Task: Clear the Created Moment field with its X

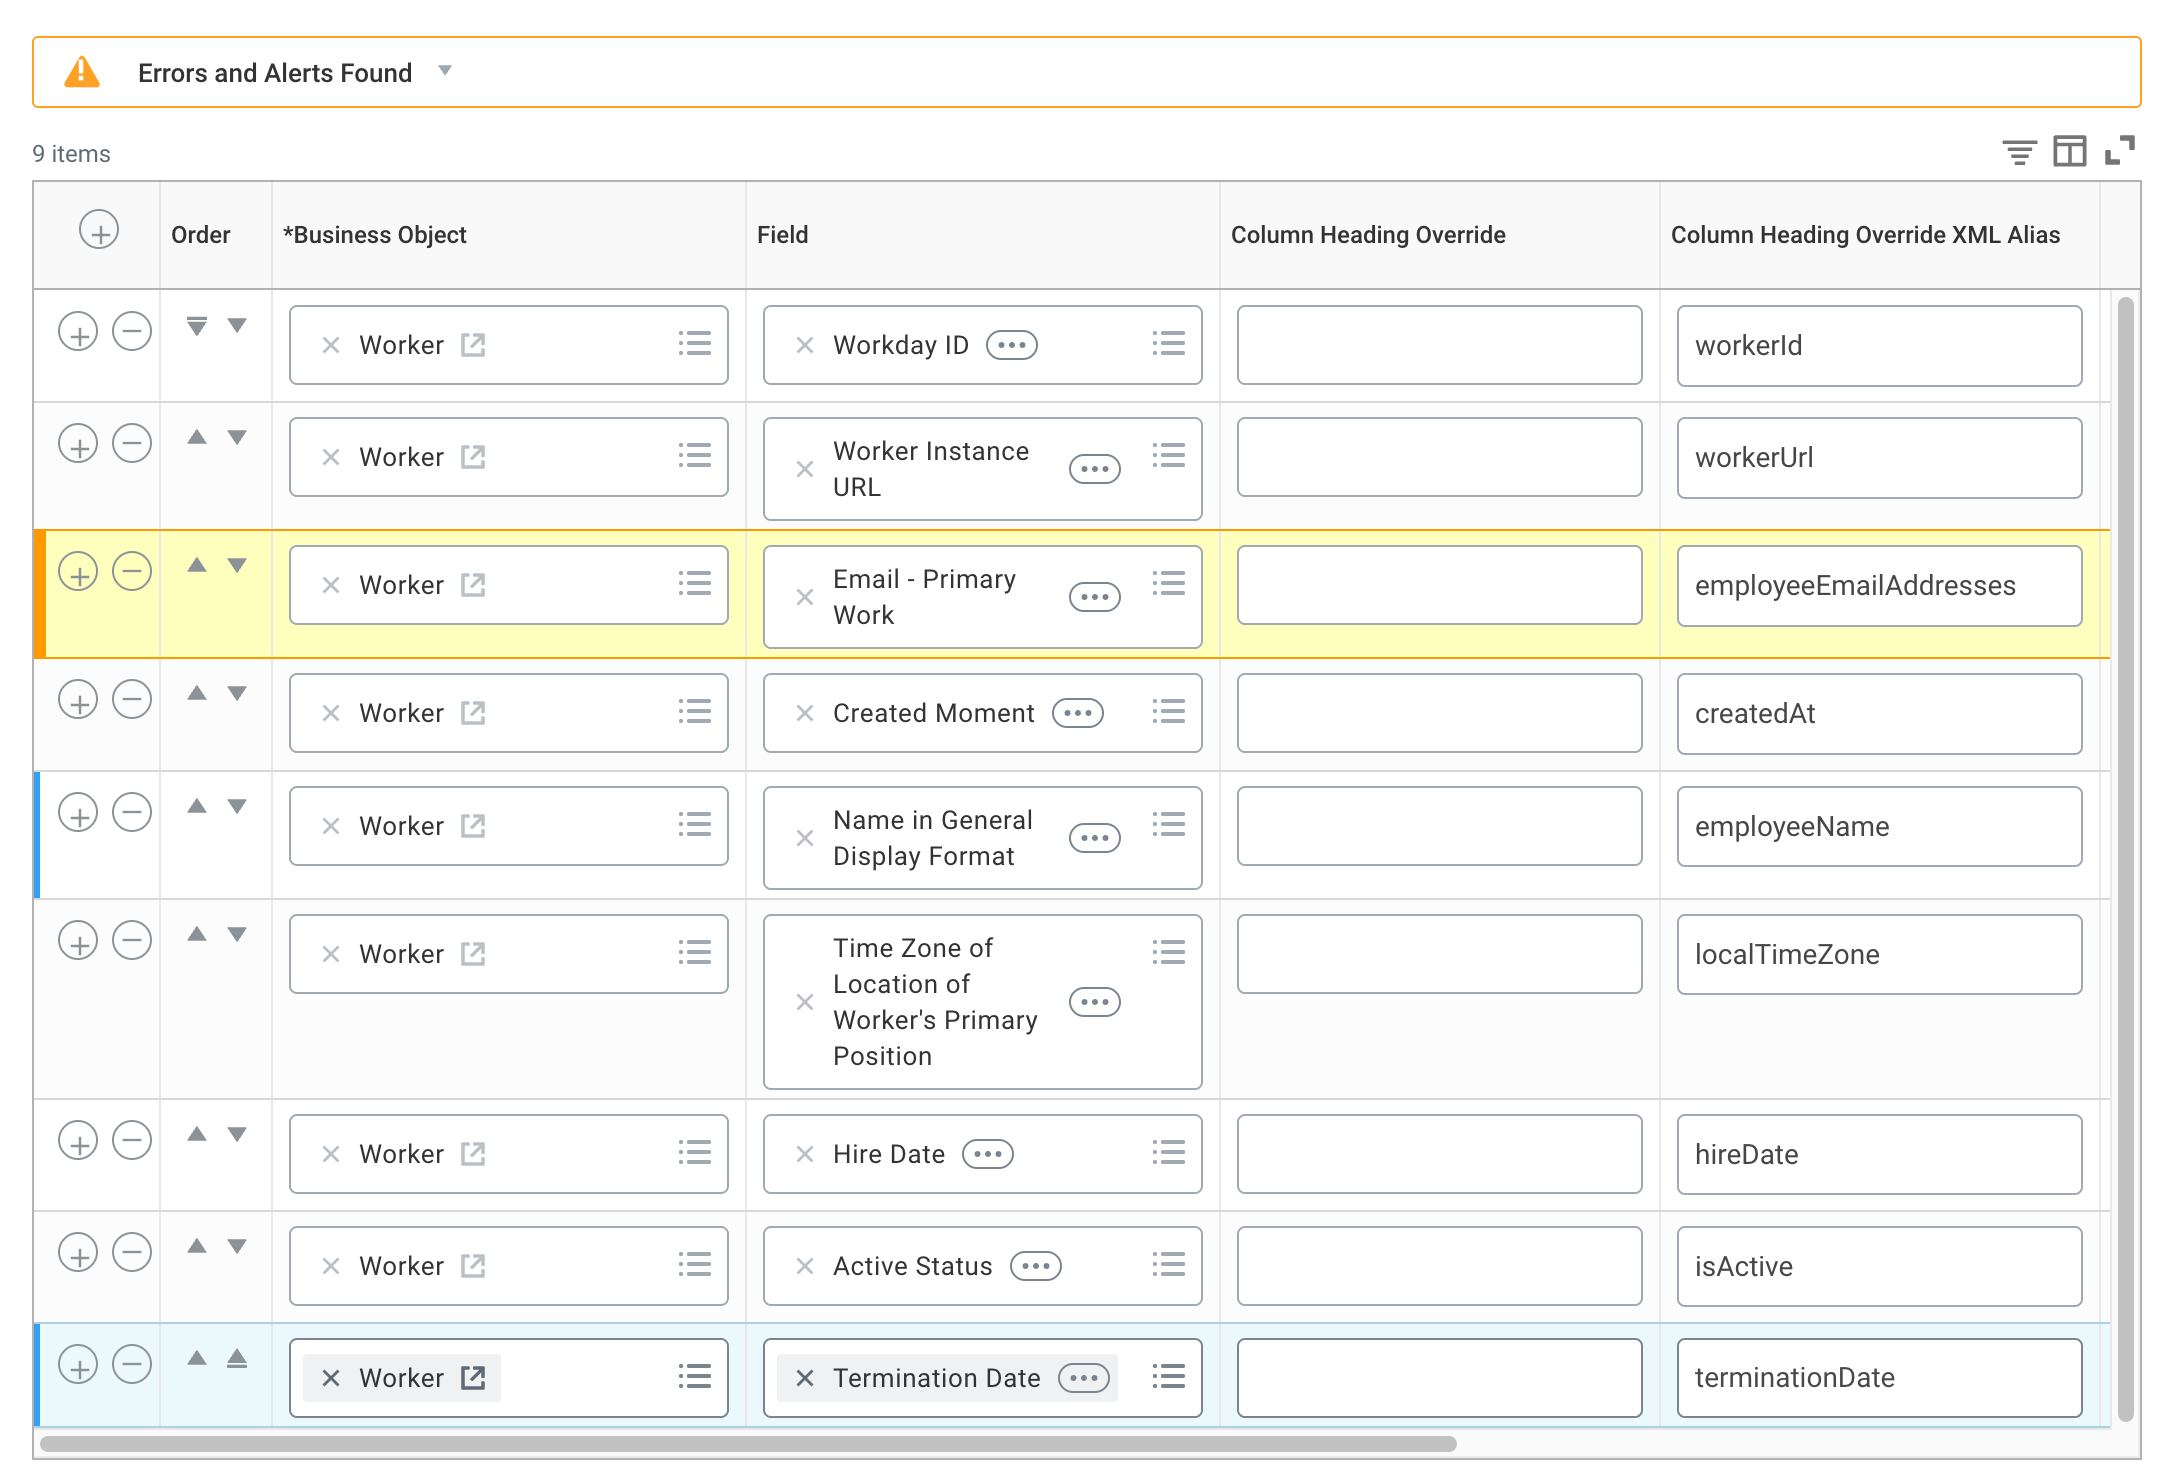Action: (805, 713)
